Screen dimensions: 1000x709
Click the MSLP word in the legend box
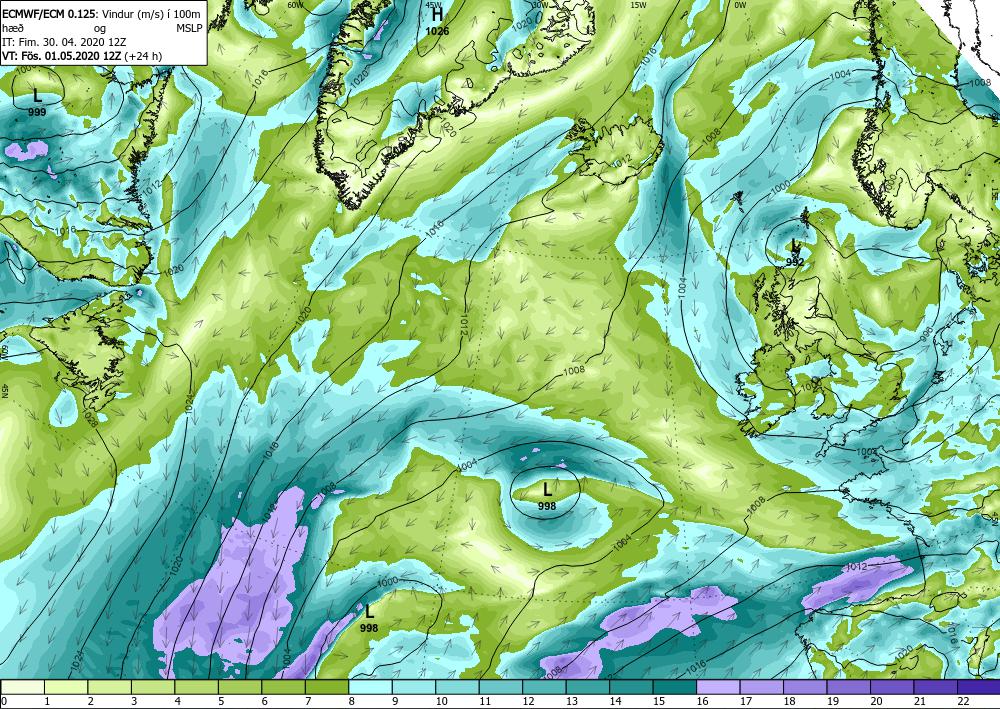pos(189,28)
